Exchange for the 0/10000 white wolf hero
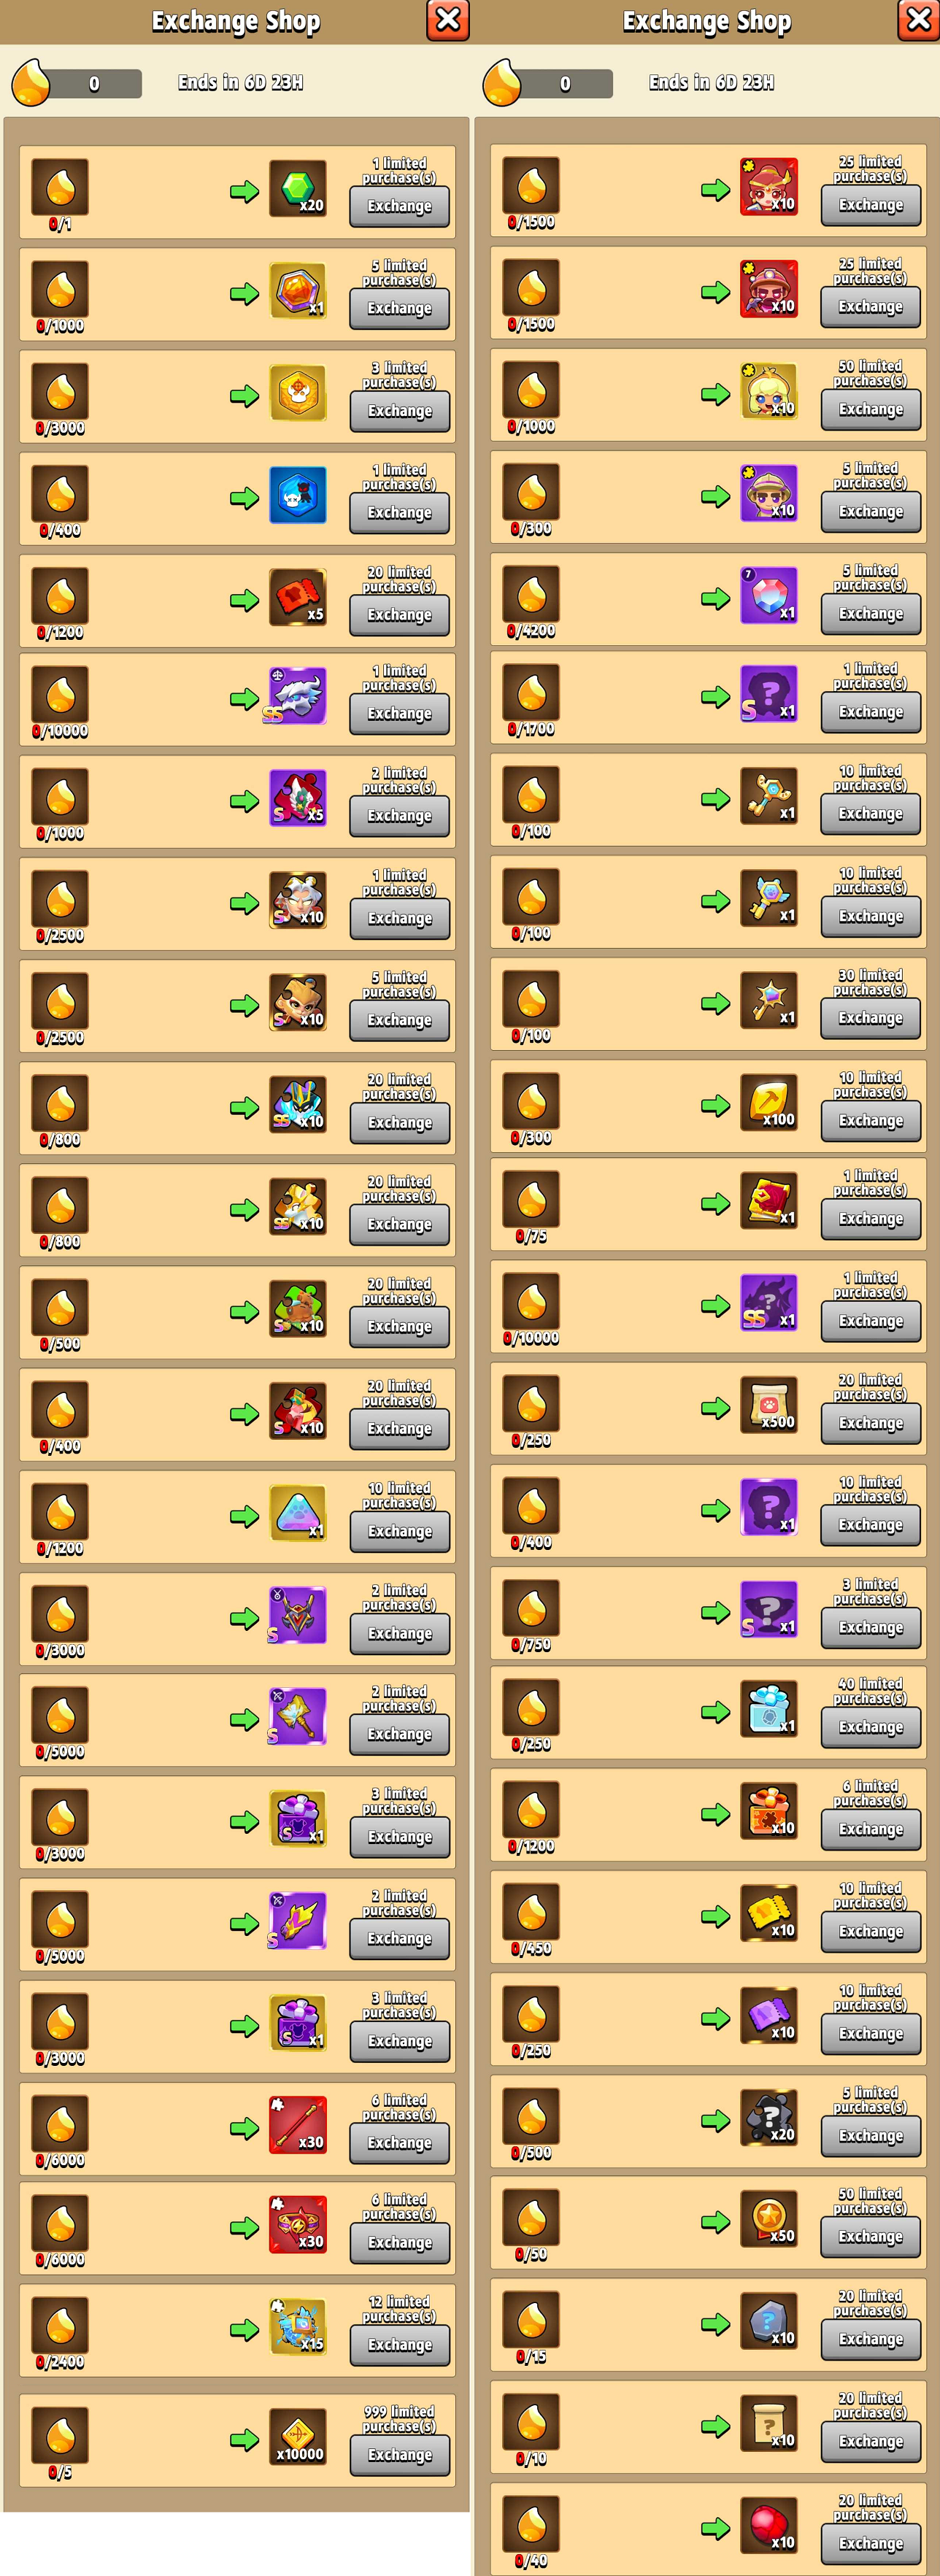 (x=400, y=713)
